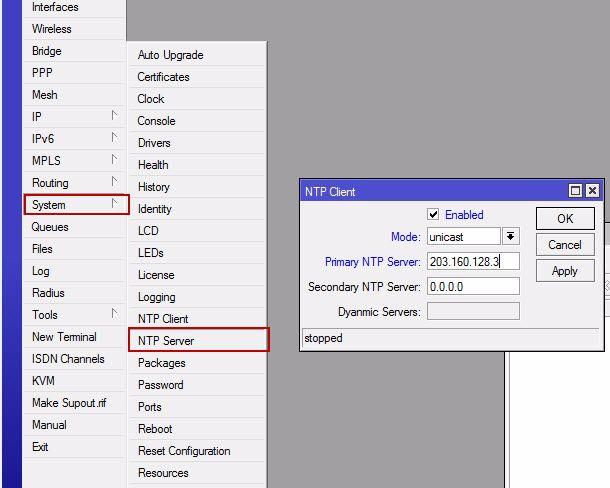This screenshot has width=610, height=488.
Task: Expand the IP submenu arrow
Action: click(x=115, y=117)
